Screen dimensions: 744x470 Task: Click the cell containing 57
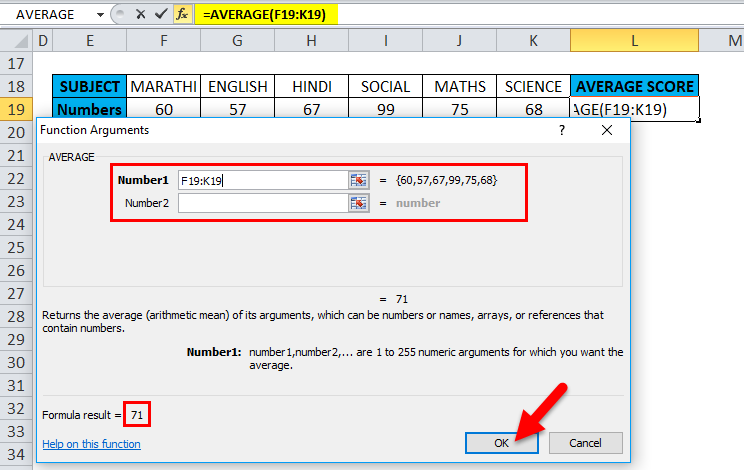pyautogui.click(x=238, y=109)
